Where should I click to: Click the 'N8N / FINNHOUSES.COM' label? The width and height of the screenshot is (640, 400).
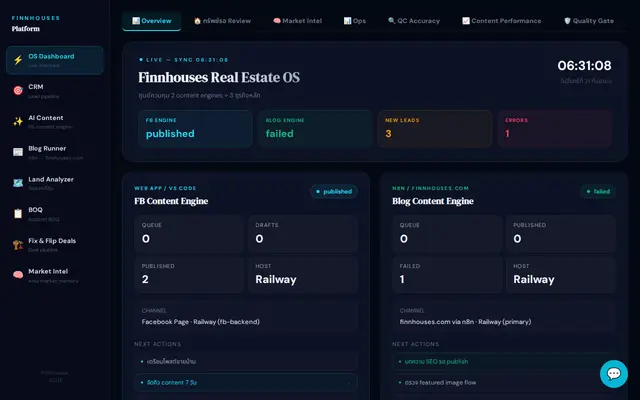pyautogui.click(x=430, y=188)
